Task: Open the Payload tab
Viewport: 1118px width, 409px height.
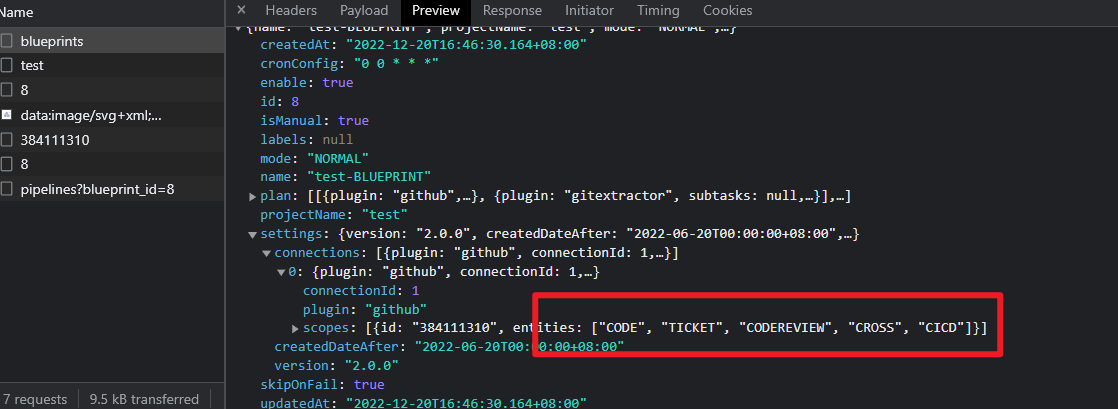Action: [x=364, y=10]
